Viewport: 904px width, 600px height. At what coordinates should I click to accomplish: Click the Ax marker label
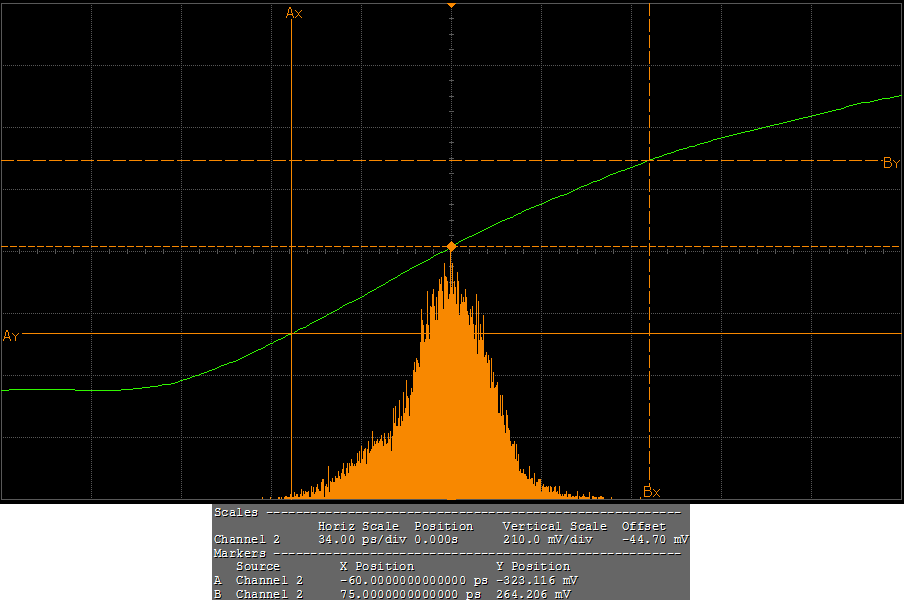[x=294, y=13]
